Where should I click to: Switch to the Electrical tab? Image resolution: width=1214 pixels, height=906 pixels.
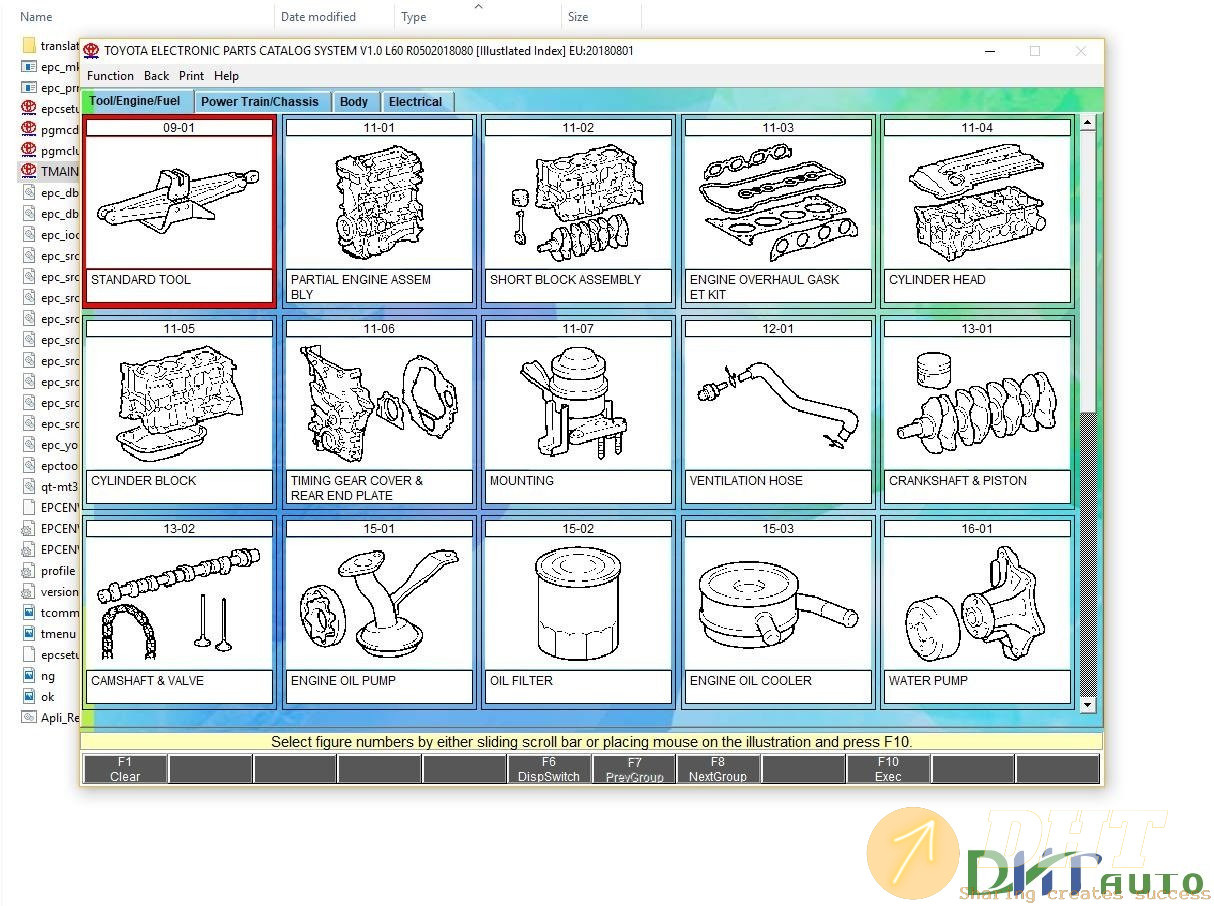pos(416,102)
